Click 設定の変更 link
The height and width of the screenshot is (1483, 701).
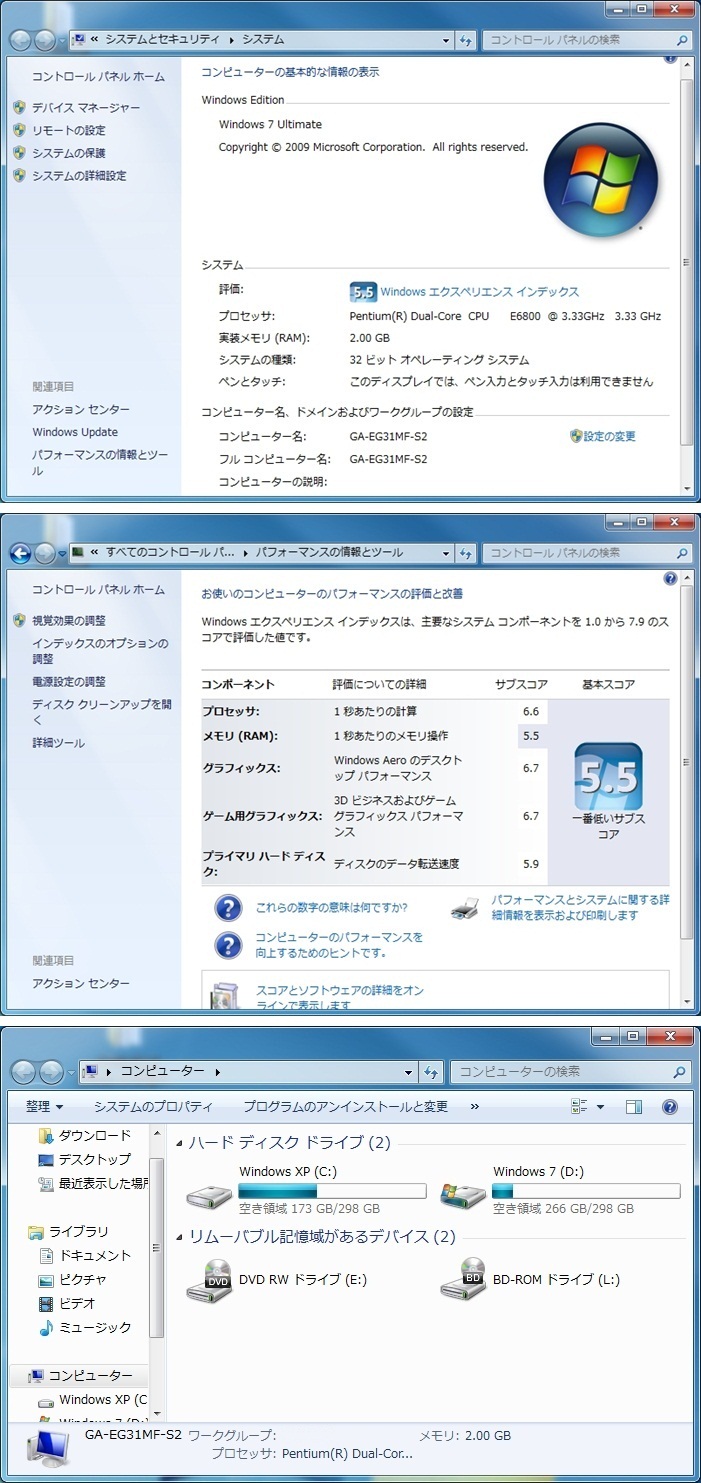609,436
